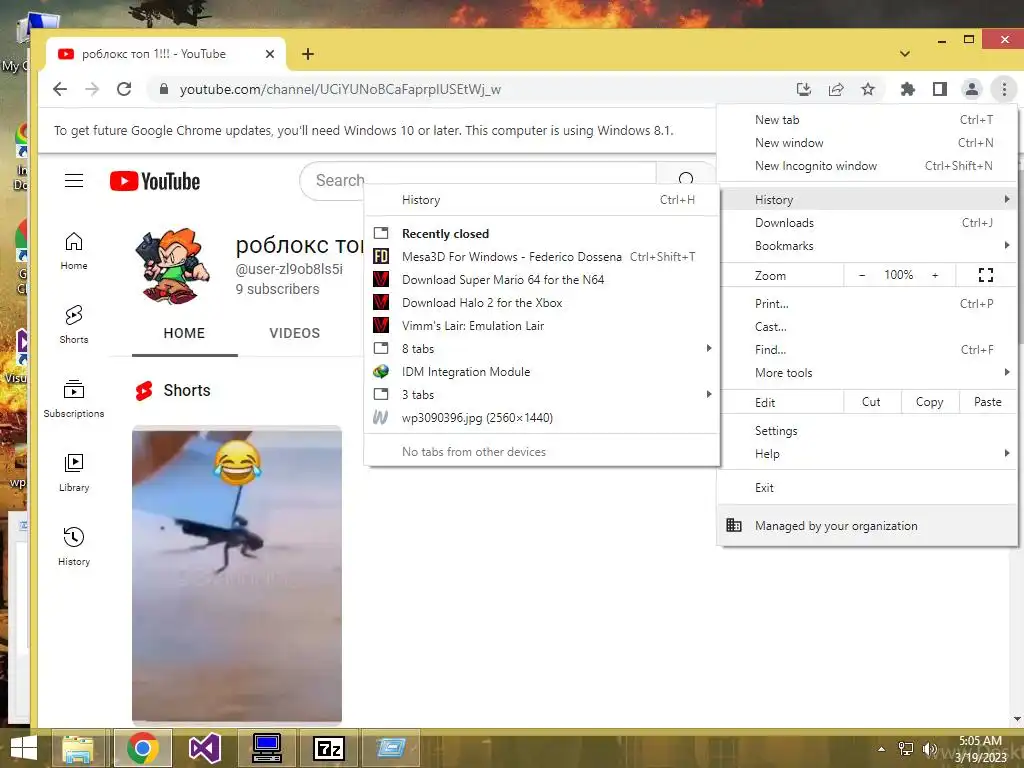Click the channel avatar image
1024x768 pixels.
pyautogui.click(x=172, y=266)
